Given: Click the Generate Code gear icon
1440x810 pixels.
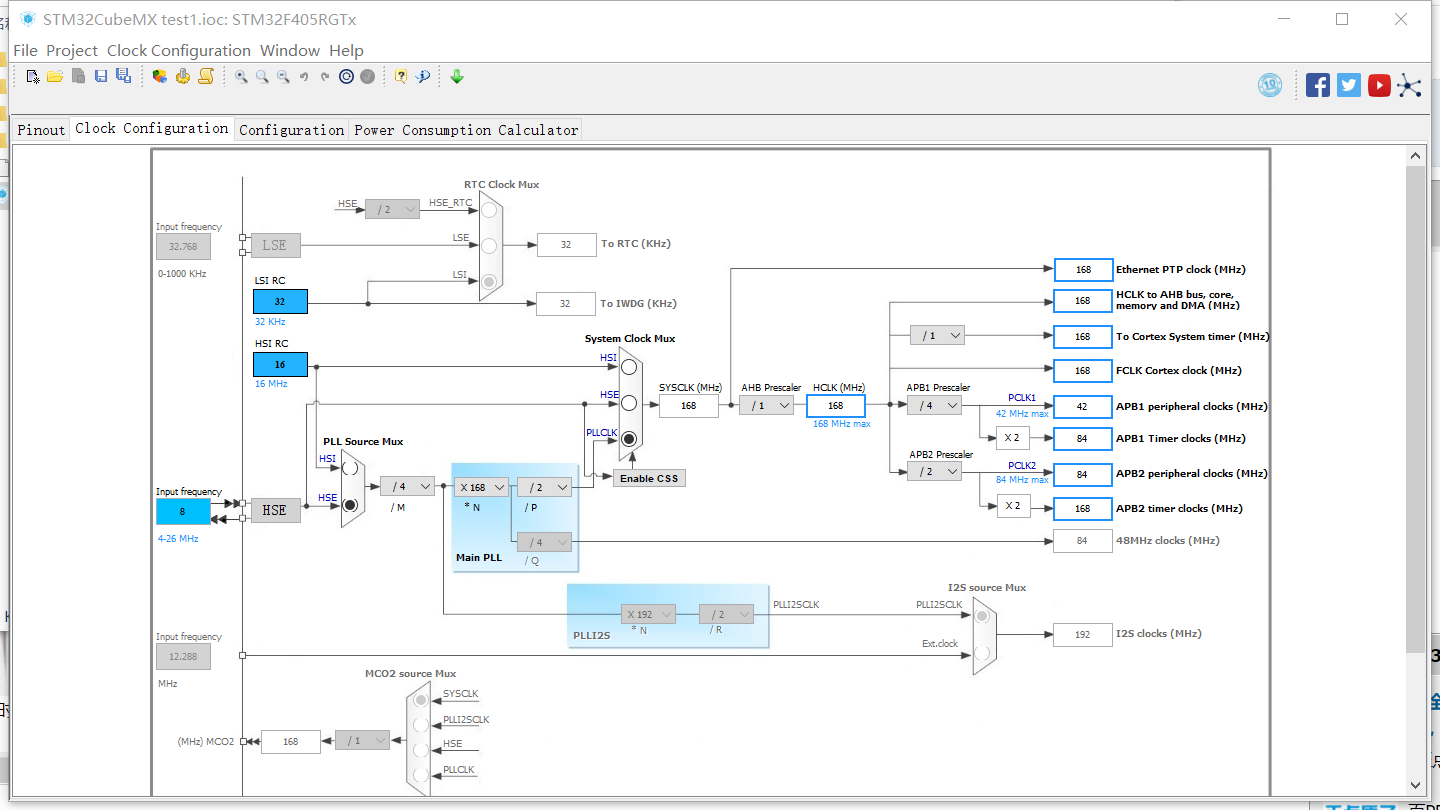Looking at the screenshot, I should click(182, 76).
